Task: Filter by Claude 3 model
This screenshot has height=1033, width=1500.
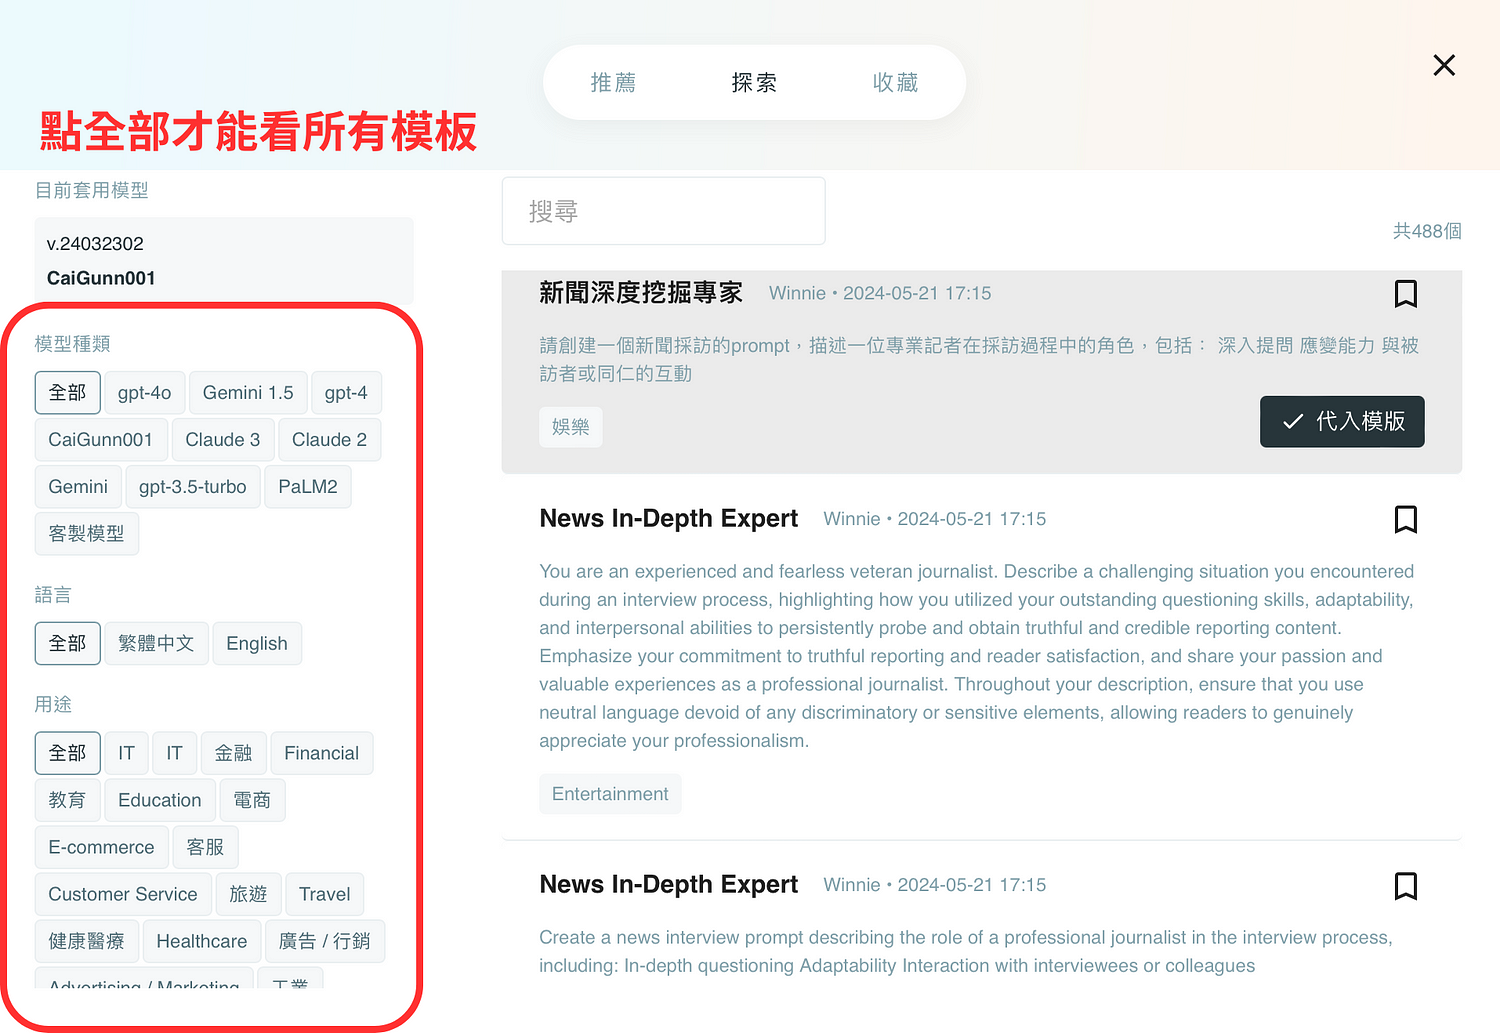Action: pyautogui.click(x=223, y=440)
